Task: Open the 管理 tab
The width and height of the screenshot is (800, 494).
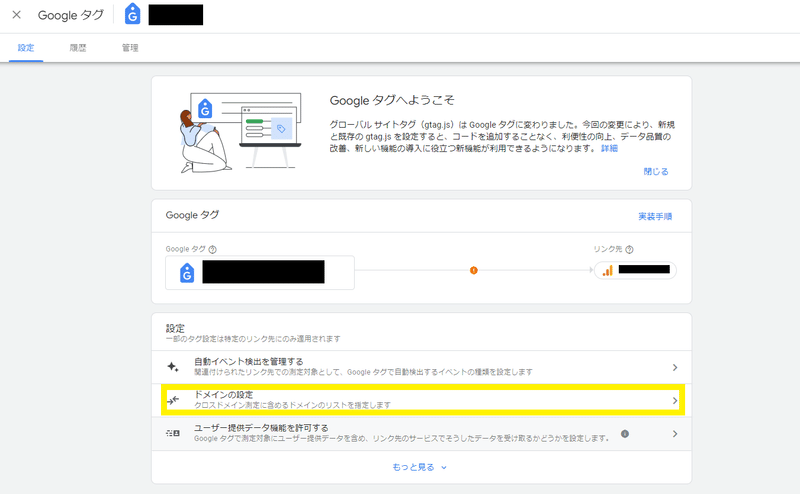Action: (130, 48)
